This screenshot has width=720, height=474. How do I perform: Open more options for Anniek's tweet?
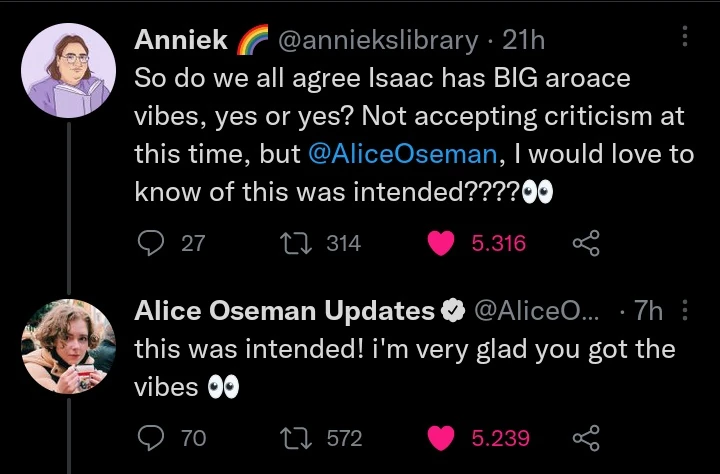tap(685, 38)
